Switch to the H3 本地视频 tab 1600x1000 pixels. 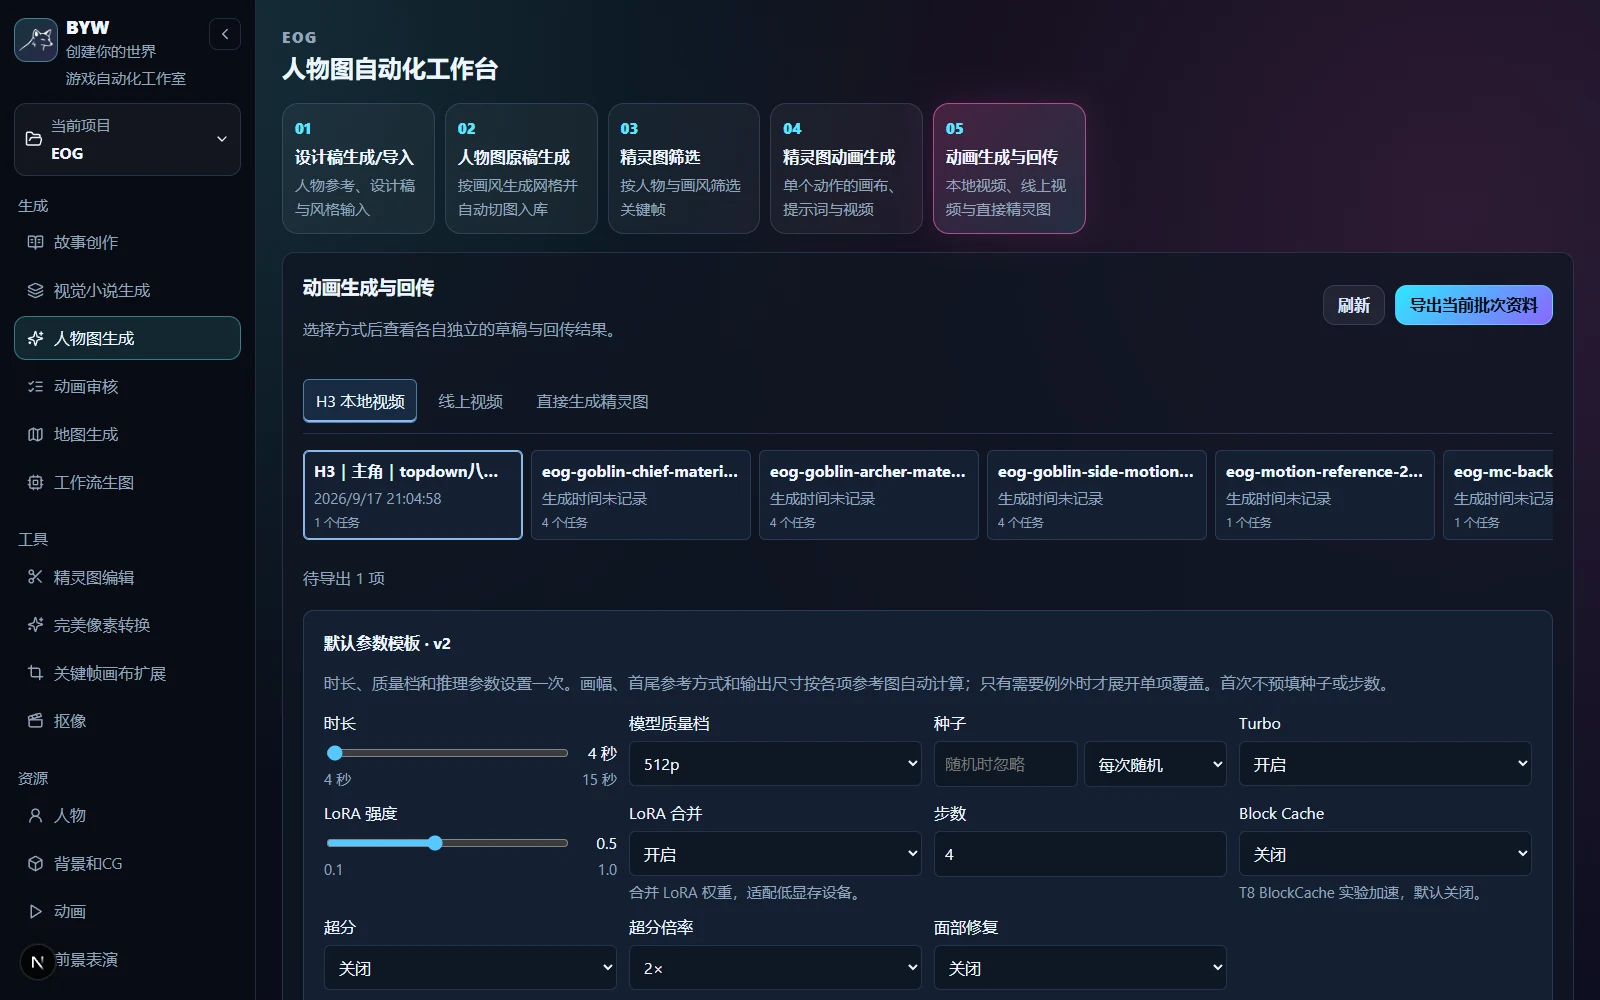(x=360, y=401)
